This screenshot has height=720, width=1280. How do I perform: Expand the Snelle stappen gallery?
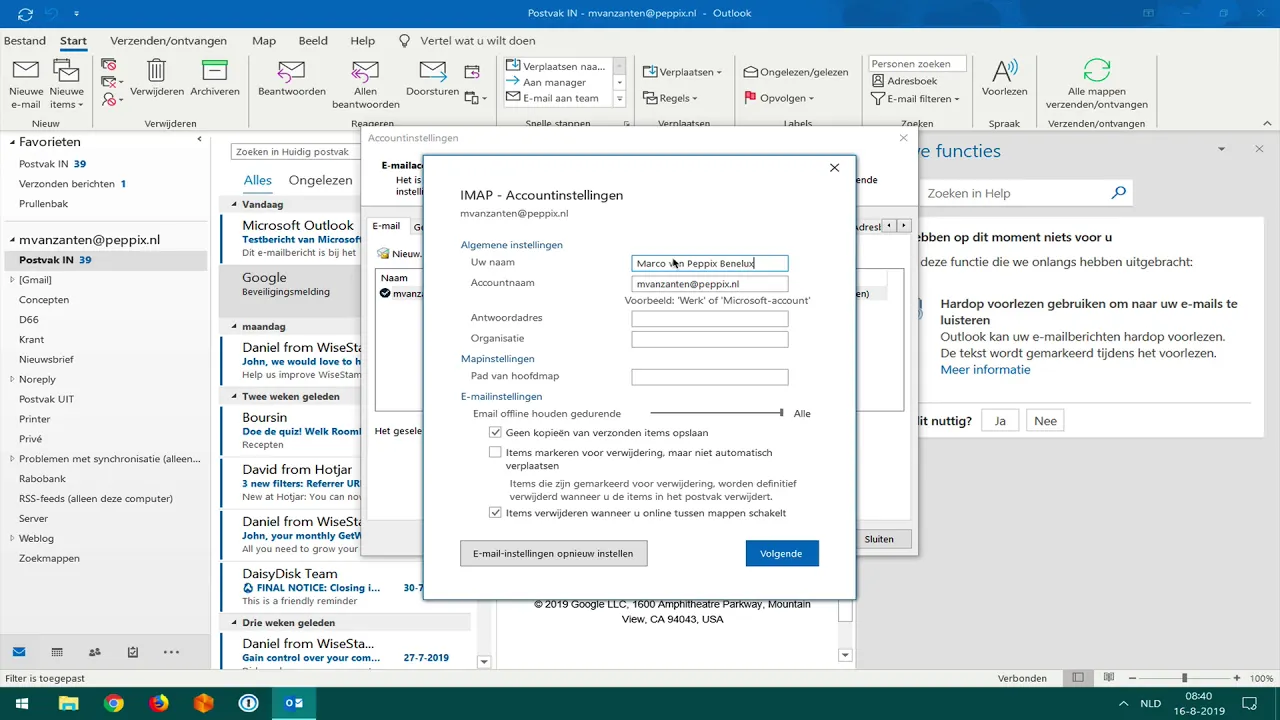point(619,99)
